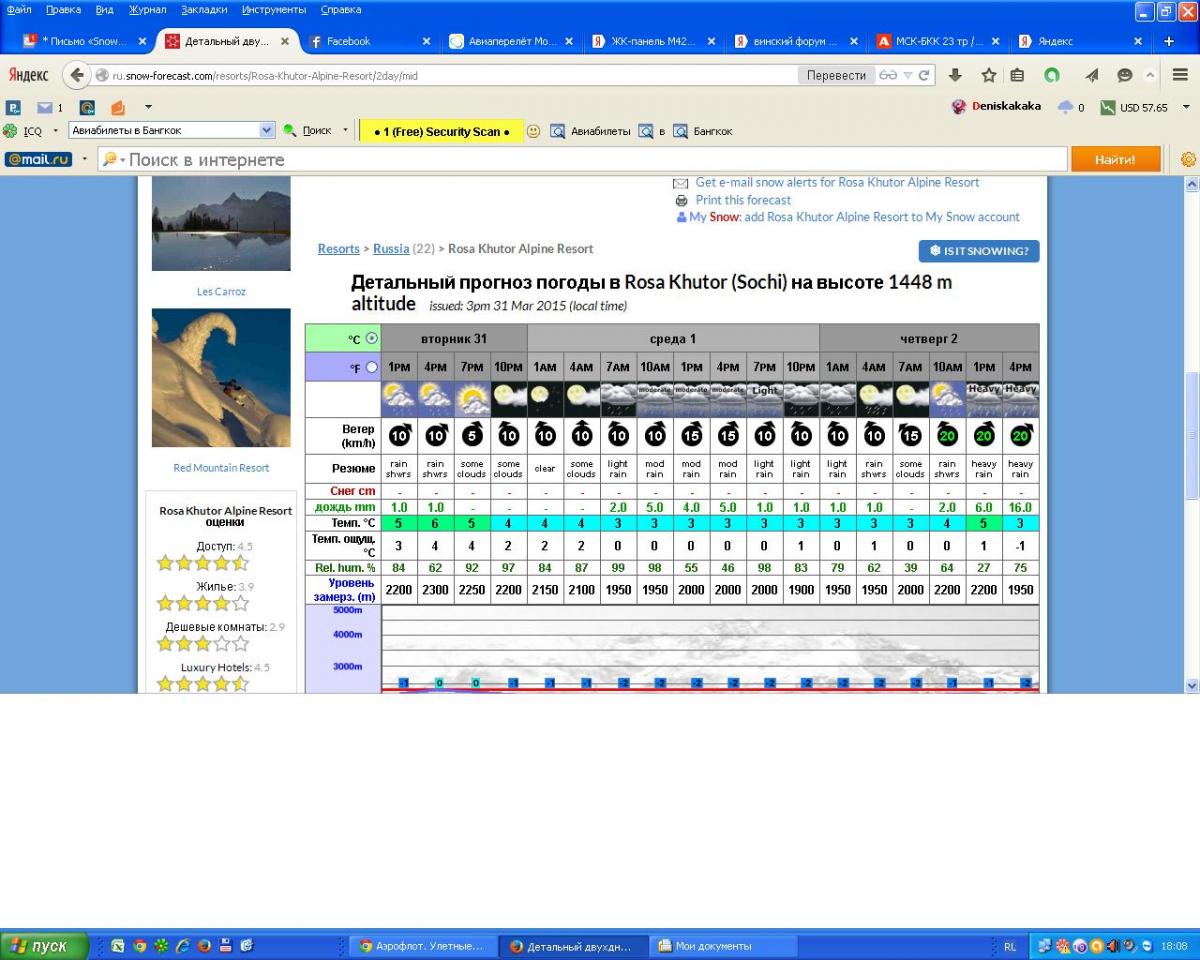Screen dimensions: 1200x960
Task: Switch to the МСК-БКК 23 тр tab
Action: (940, 41)
